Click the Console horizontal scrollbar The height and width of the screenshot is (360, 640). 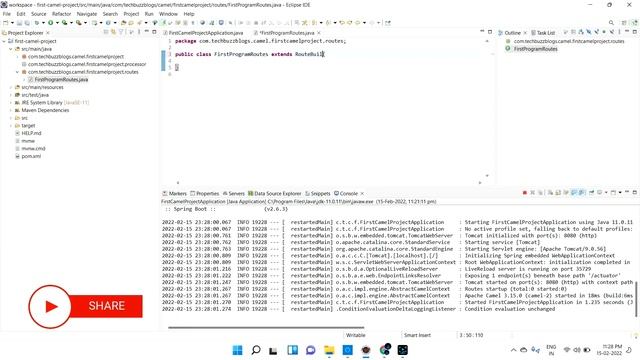(266, 327)
